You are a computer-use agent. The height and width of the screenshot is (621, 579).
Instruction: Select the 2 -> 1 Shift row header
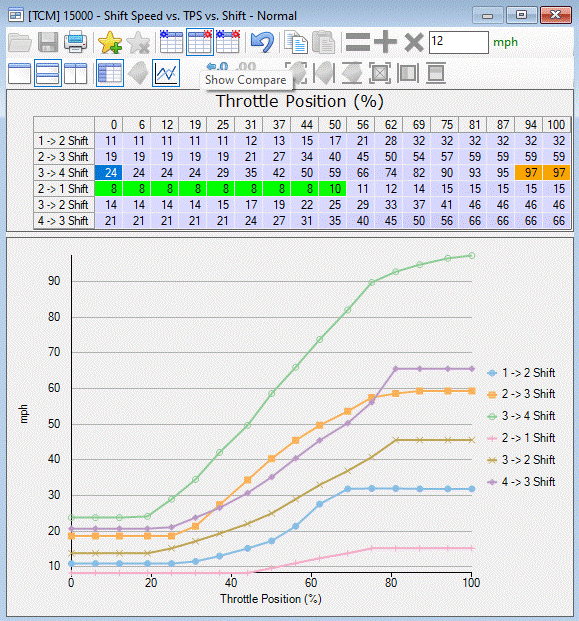tap(64, 189)
